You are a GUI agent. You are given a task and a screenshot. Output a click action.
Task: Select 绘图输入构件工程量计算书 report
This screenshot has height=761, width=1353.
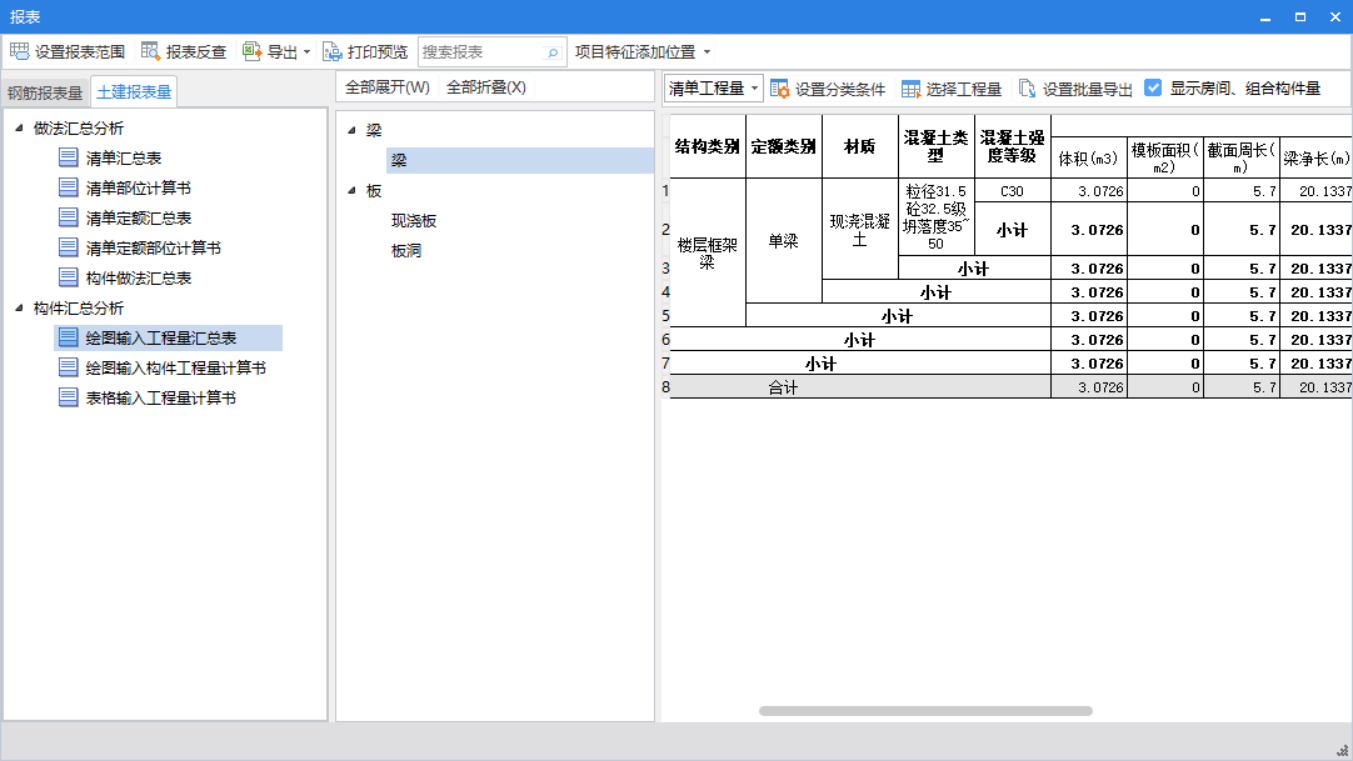point(176,368)
